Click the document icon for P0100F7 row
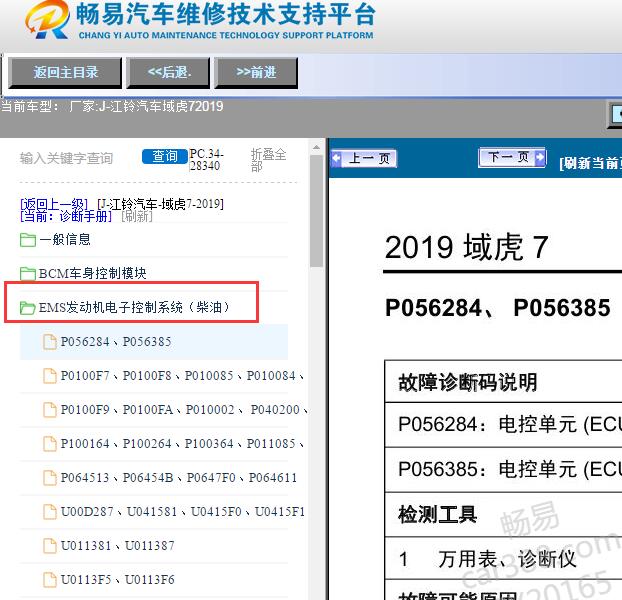Image resolution: width=622 pixels, height=600 pixels. [50, 376]
